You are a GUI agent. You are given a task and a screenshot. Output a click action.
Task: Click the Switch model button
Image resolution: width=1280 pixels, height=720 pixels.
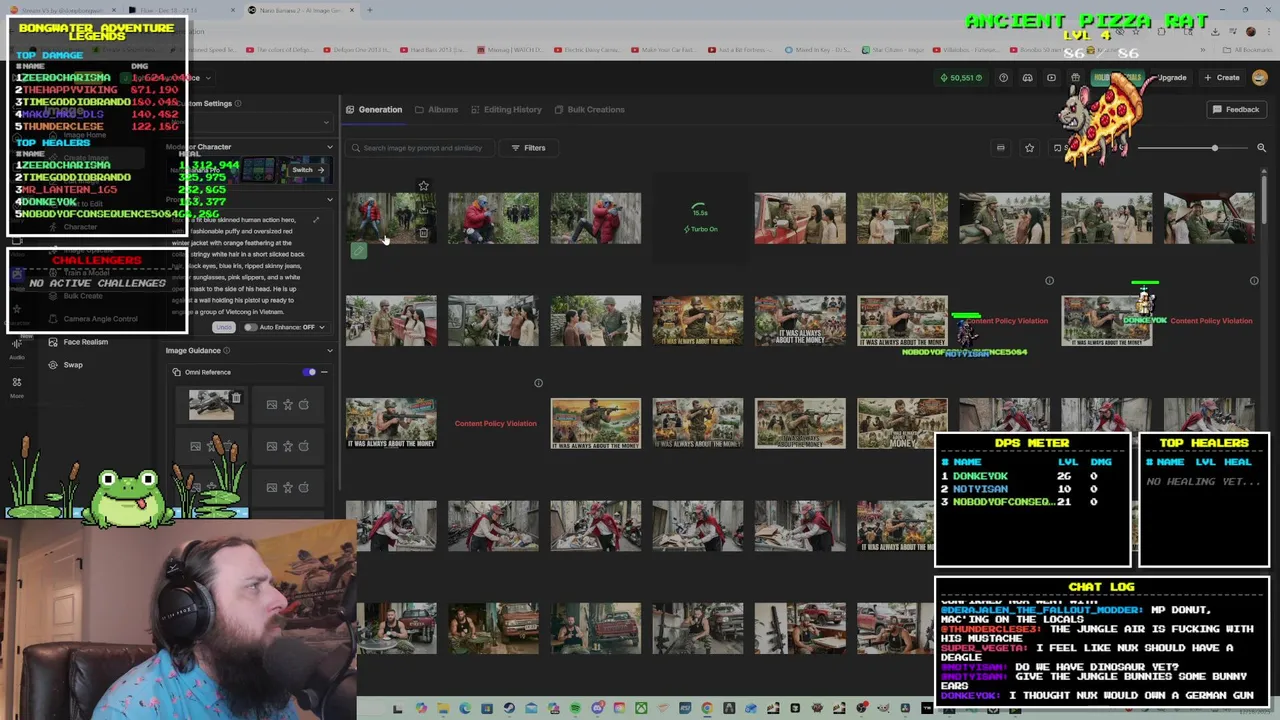pyautogui.click(x=307, y=170)
